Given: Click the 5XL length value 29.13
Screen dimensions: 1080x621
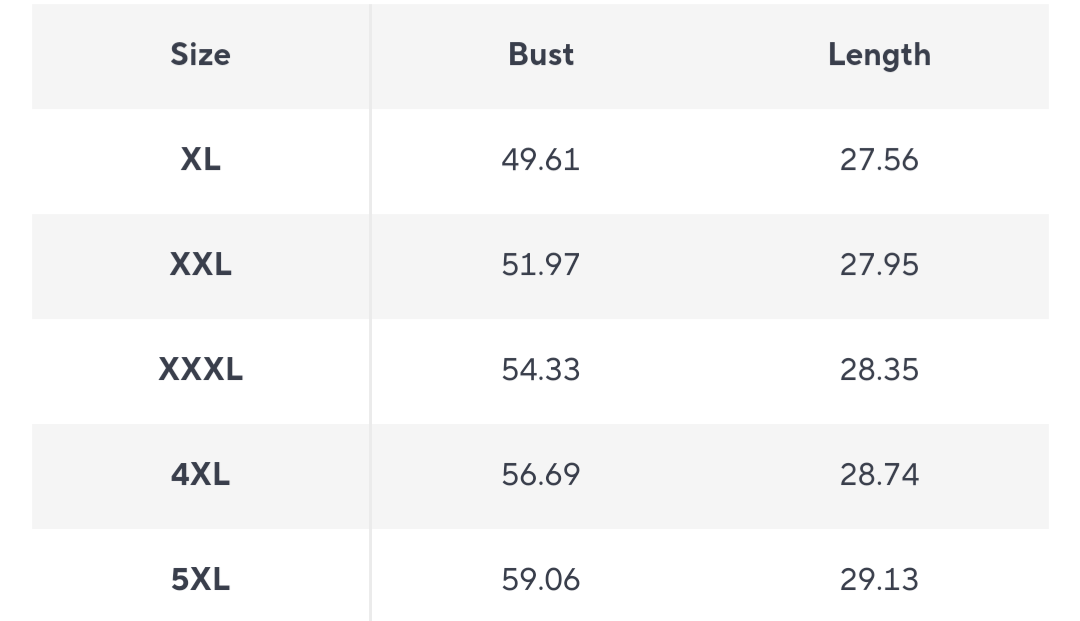Looking at the screenshot, I should coord(879,579).
